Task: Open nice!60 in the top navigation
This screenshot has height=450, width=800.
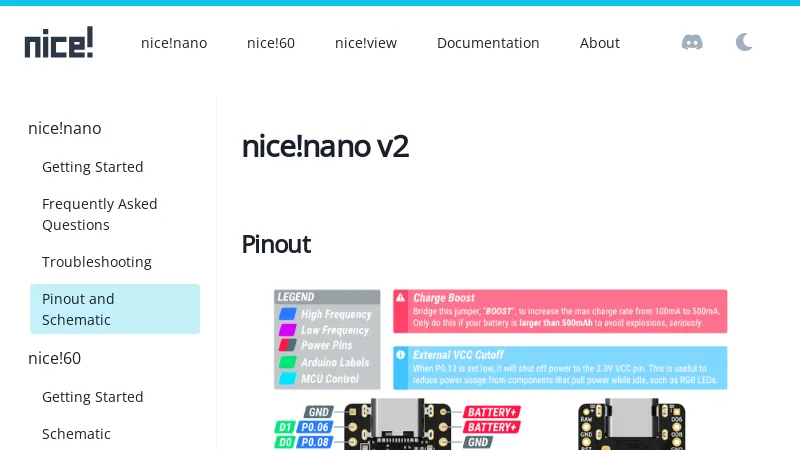Action: (x=271, y=42)
